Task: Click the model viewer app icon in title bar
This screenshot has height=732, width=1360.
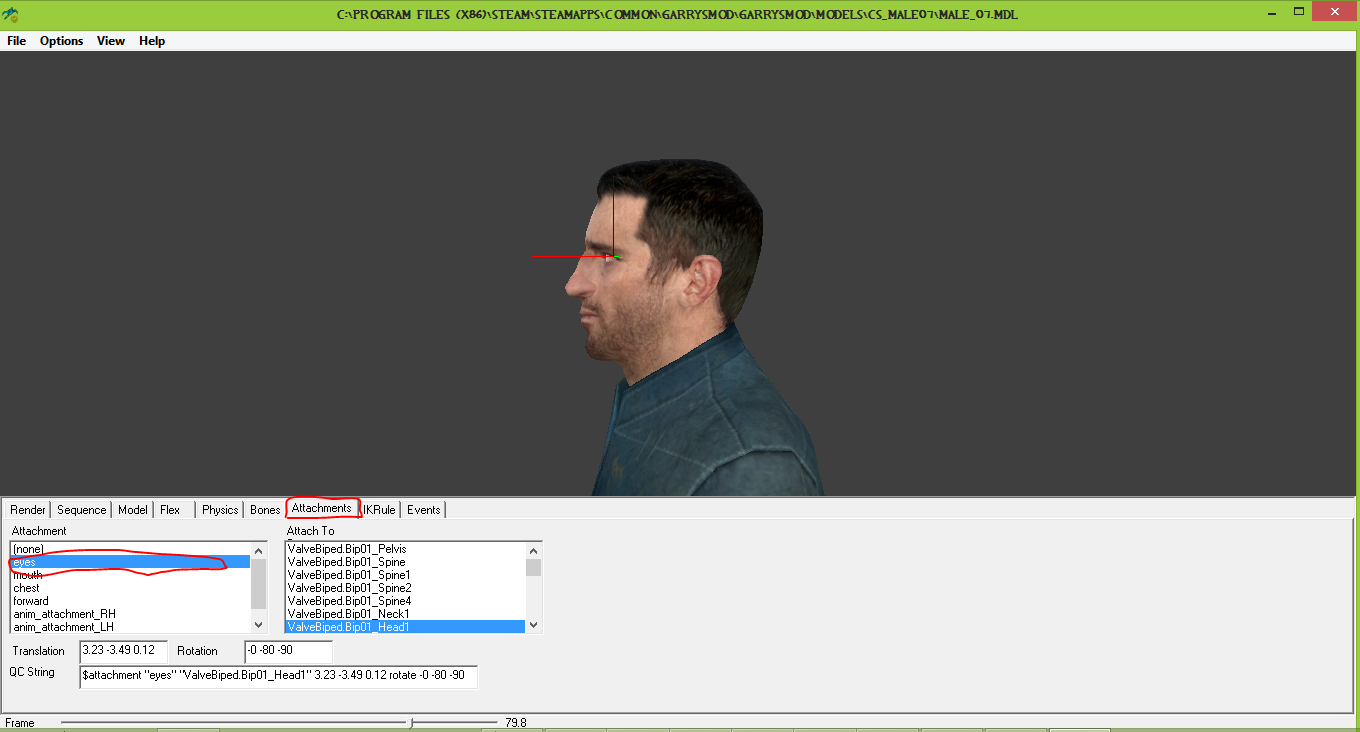Action: pyautogui.click(x=12, y=14)
